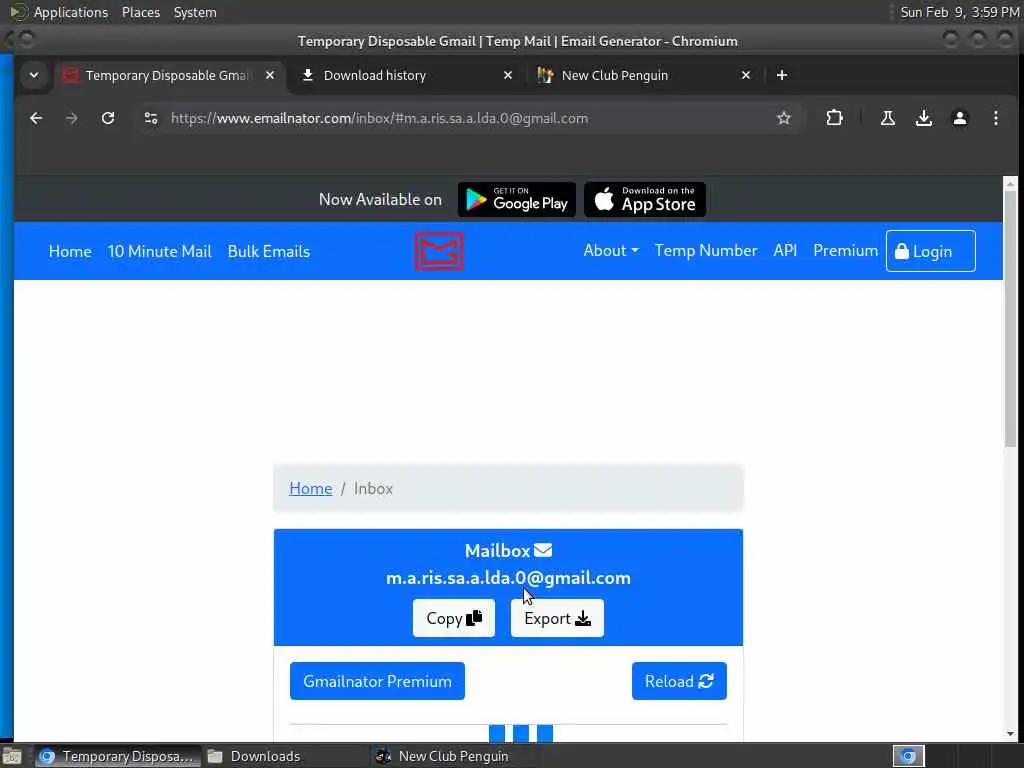Open a new tab with the plus button
This screenshot has height=768, width=1024.
pyautogui.click(x=782, y=75)
